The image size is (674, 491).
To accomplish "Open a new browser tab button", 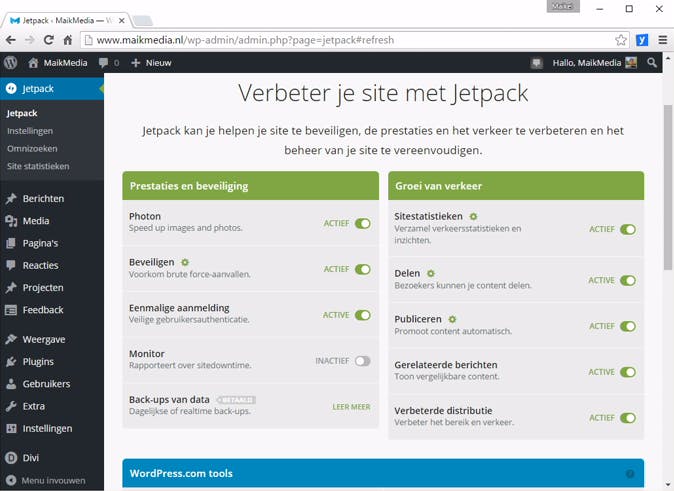I will 142,20.
